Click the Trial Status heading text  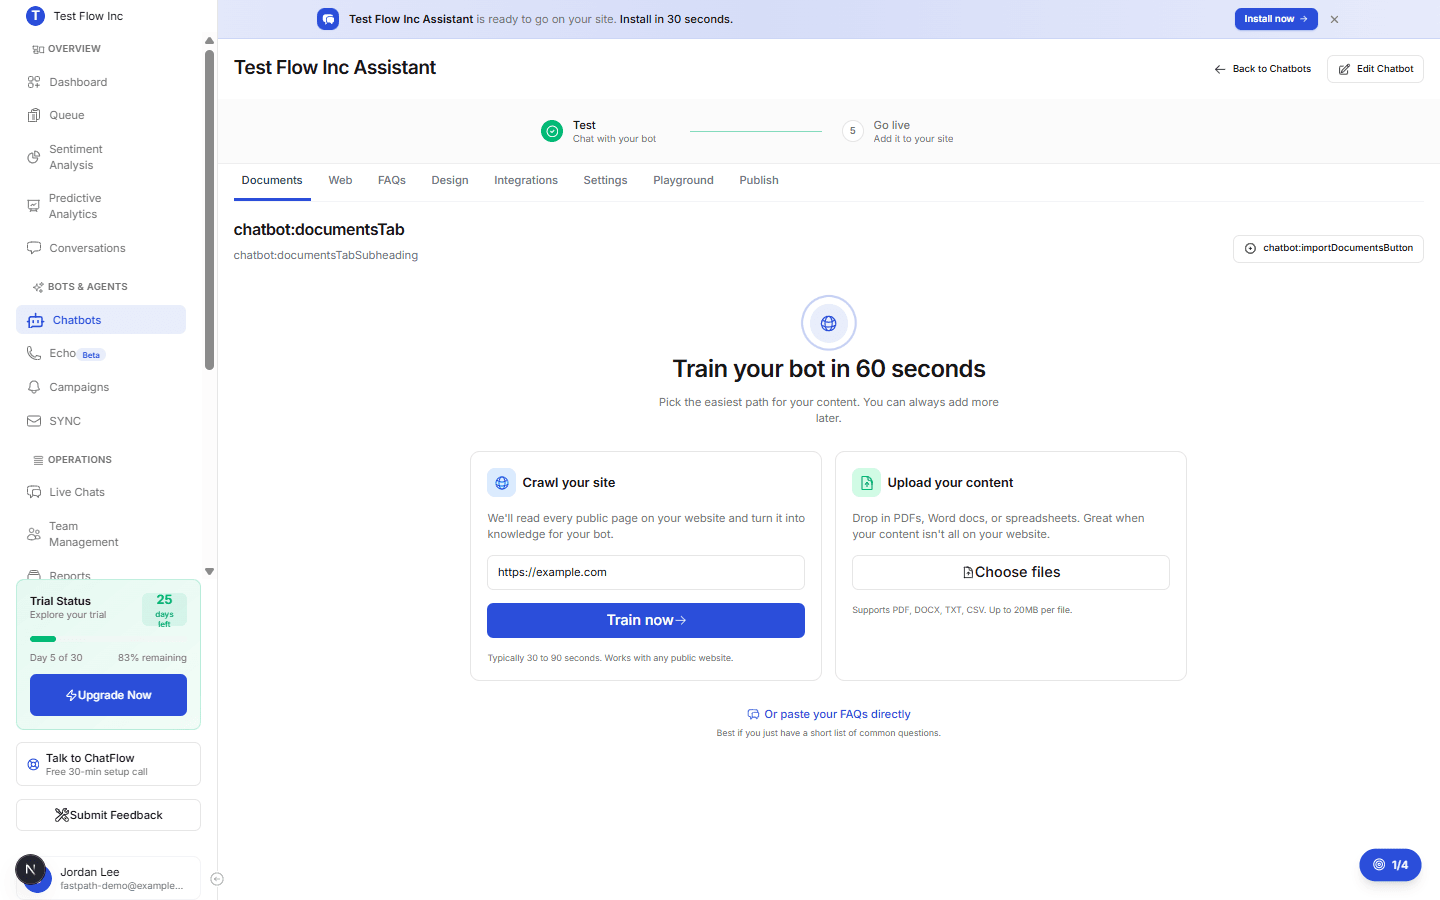60,601
